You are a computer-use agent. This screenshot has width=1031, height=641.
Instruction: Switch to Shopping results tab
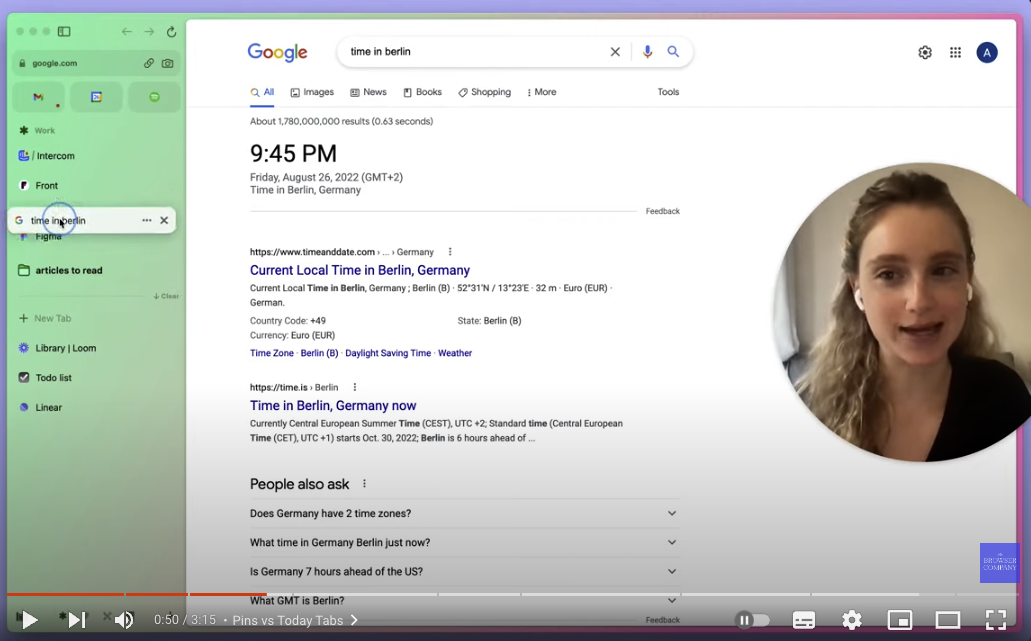click(485, 92)
